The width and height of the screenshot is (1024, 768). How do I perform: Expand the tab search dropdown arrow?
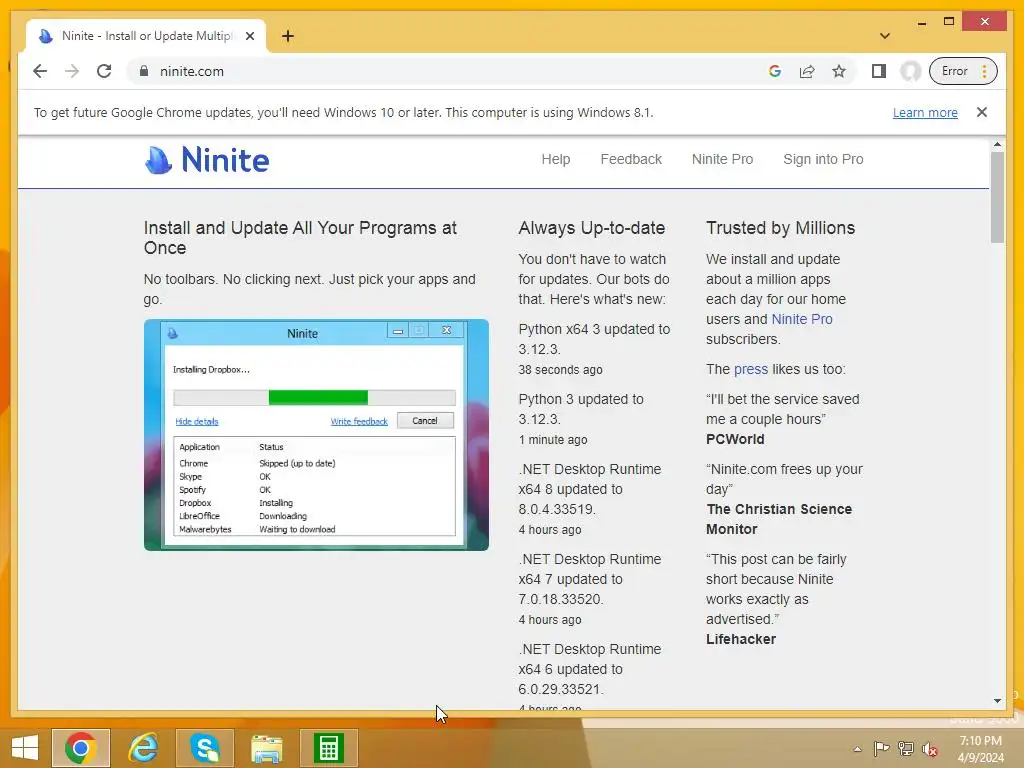(885, 36)
